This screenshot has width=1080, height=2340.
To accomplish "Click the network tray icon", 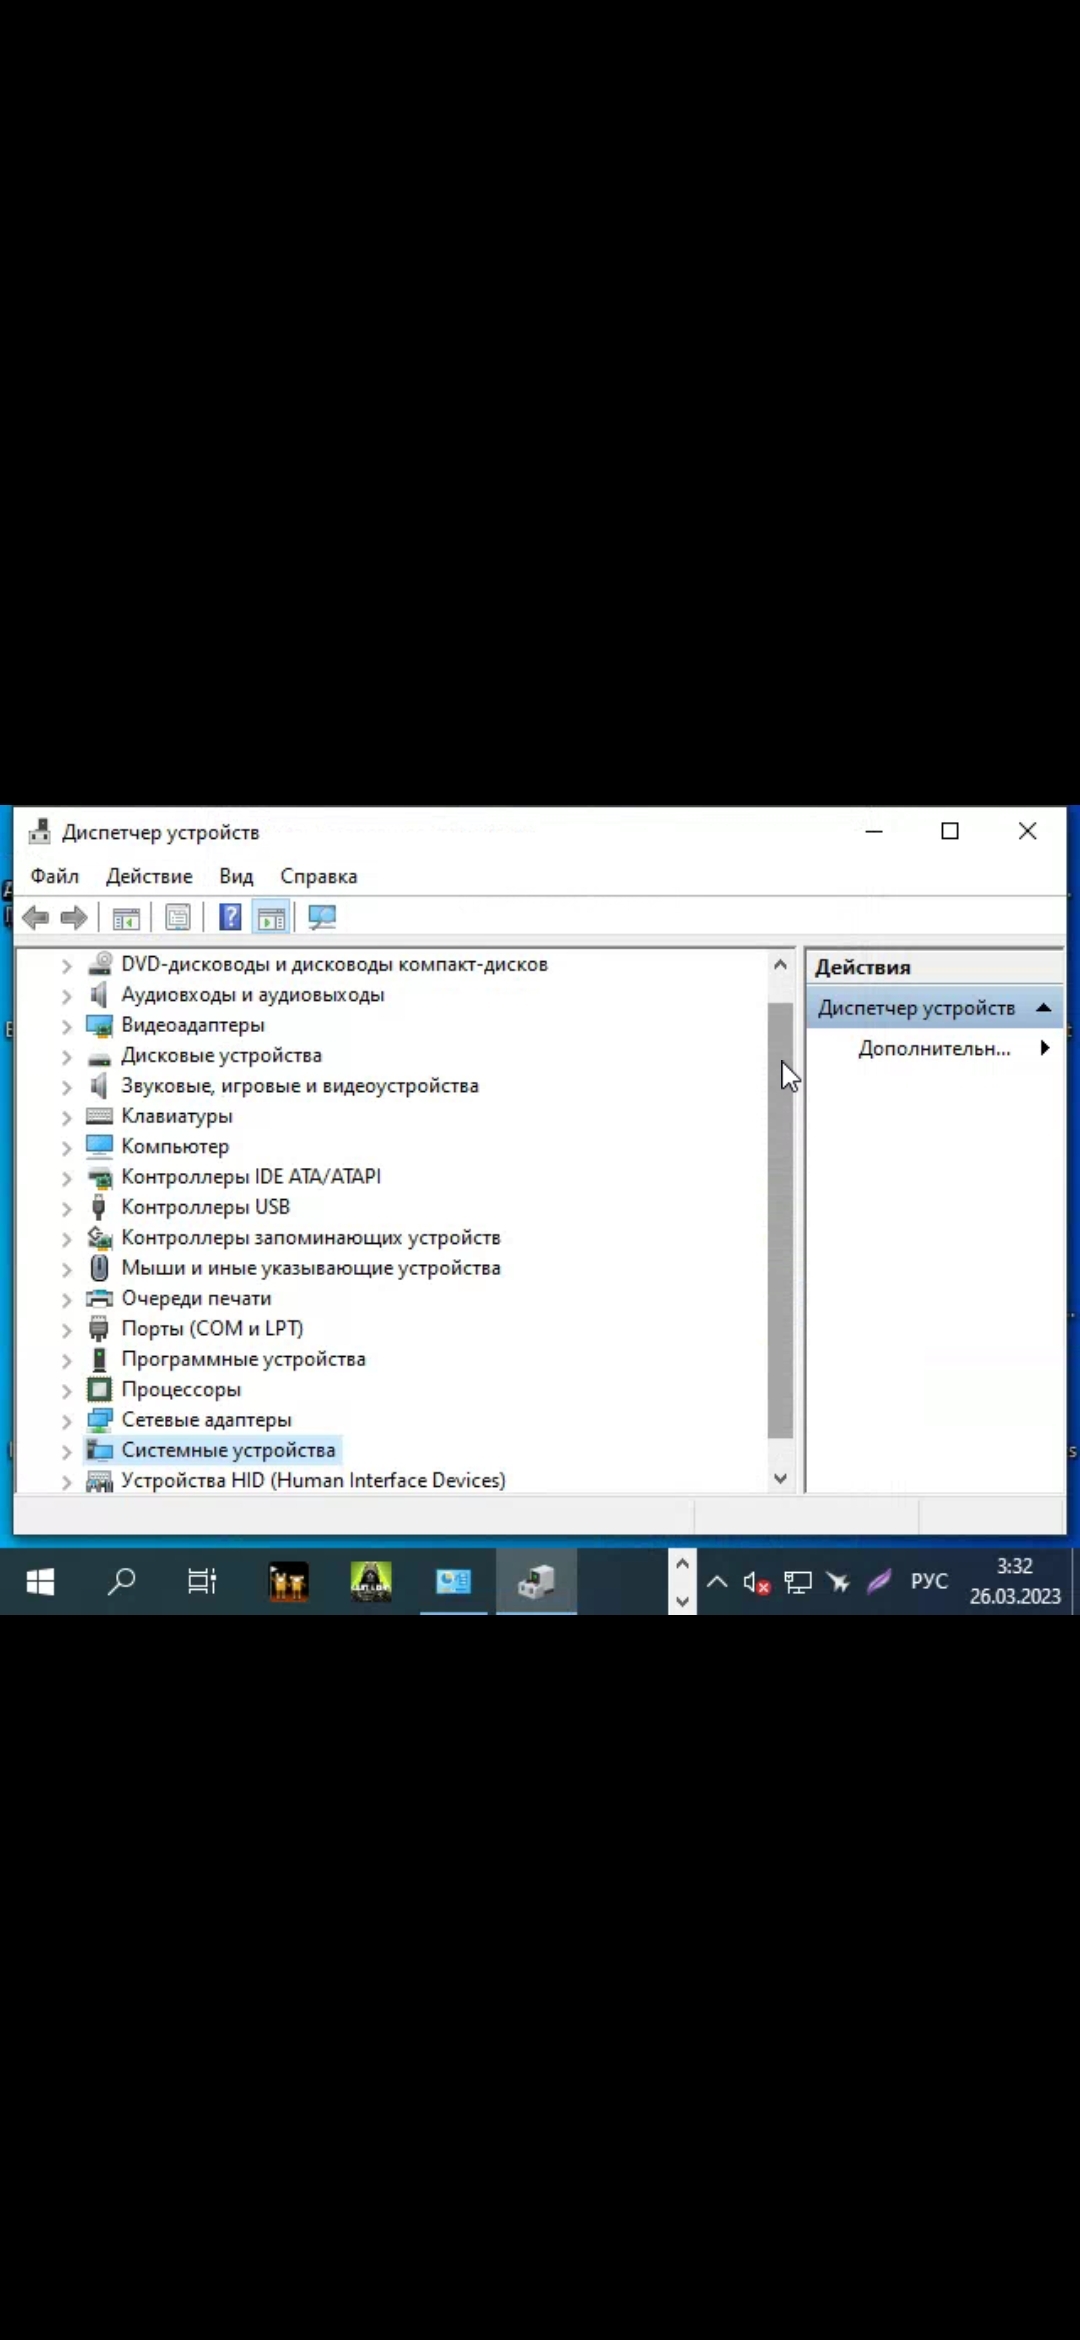I will pyautogui.click(x=798, y=1583).
